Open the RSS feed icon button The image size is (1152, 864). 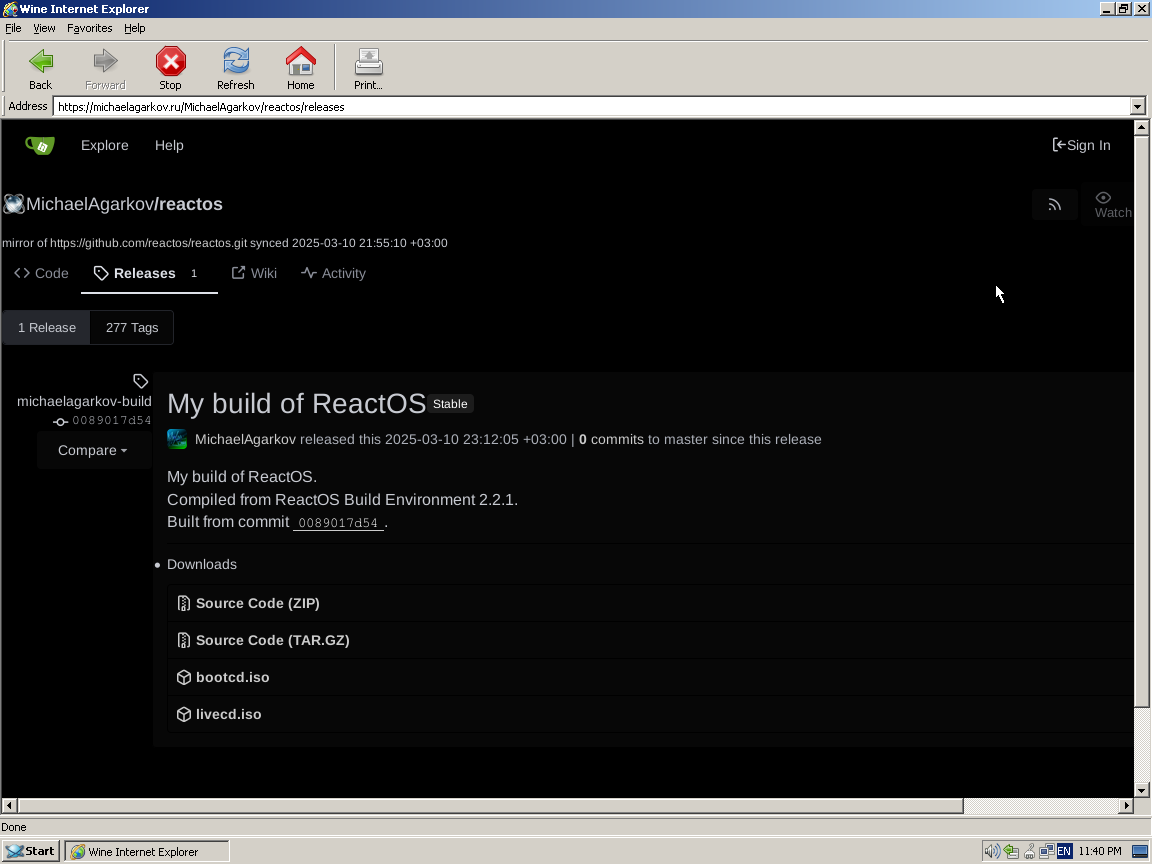tap(1054, 204)
